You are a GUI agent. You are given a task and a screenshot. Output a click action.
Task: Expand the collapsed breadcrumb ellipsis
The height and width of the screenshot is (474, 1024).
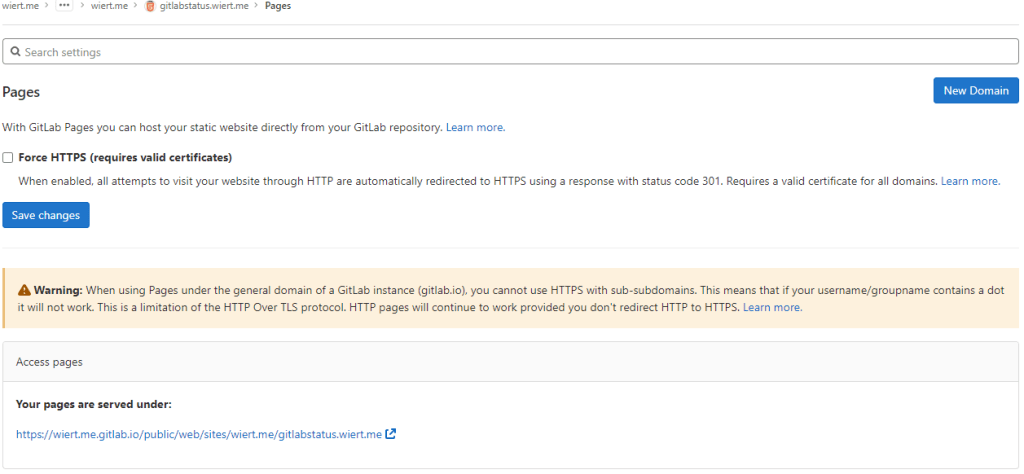(65, 6)
